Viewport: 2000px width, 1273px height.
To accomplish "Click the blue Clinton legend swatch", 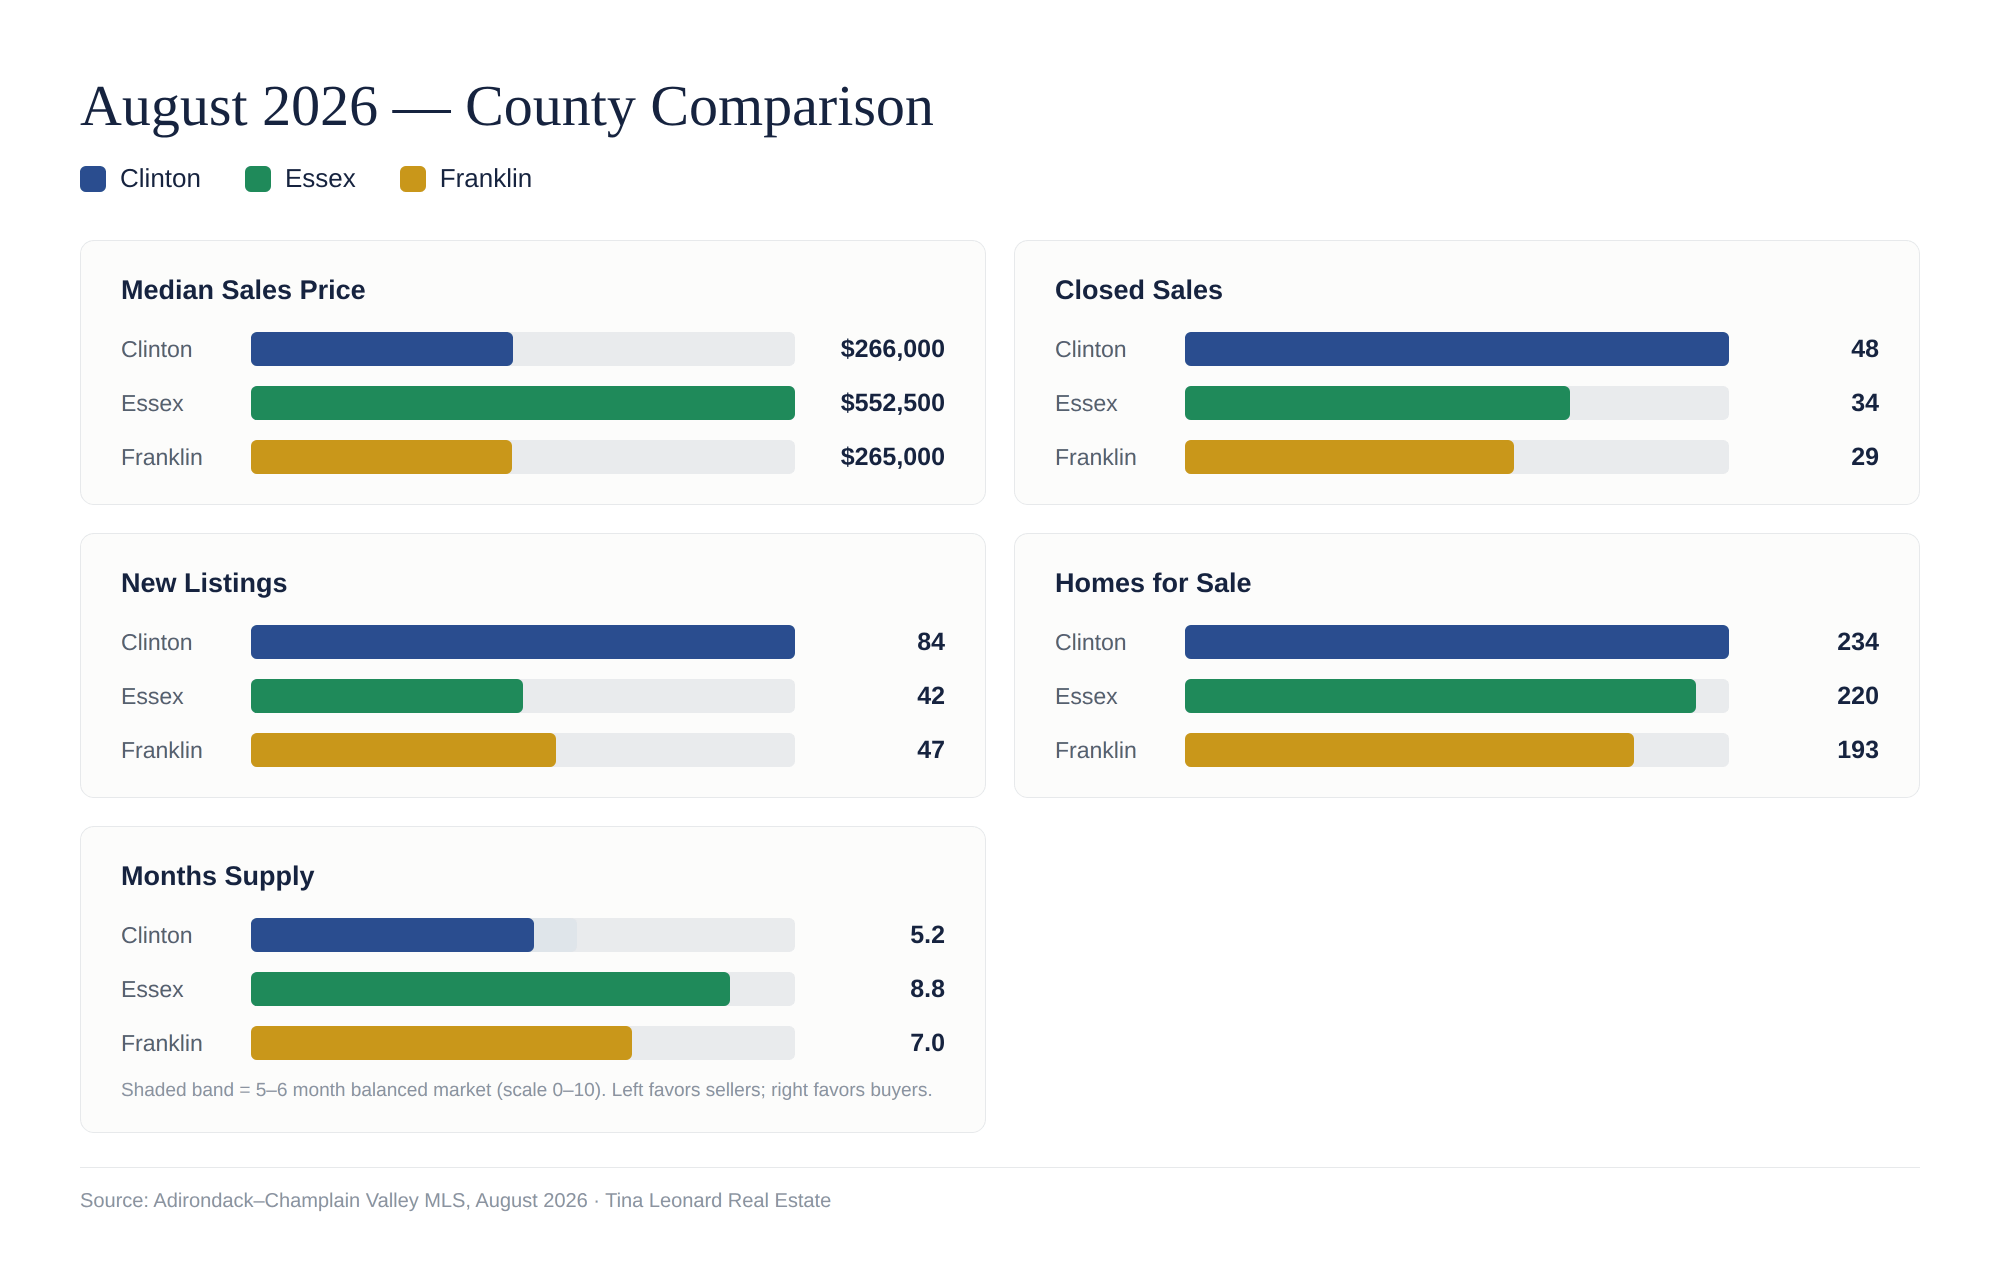I will point(93,179).
